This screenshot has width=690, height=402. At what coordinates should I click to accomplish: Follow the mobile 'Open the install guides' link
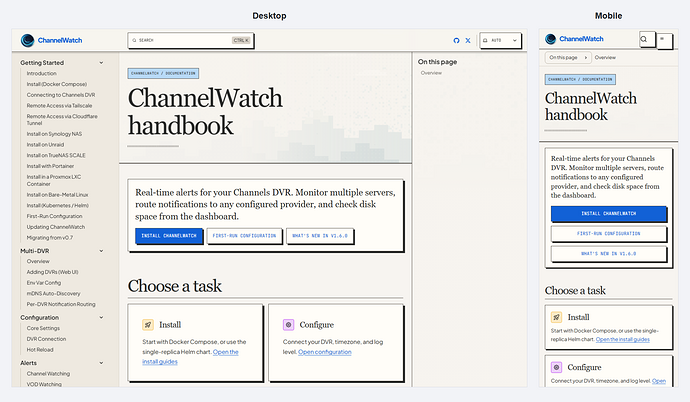[x=623, y=339]
